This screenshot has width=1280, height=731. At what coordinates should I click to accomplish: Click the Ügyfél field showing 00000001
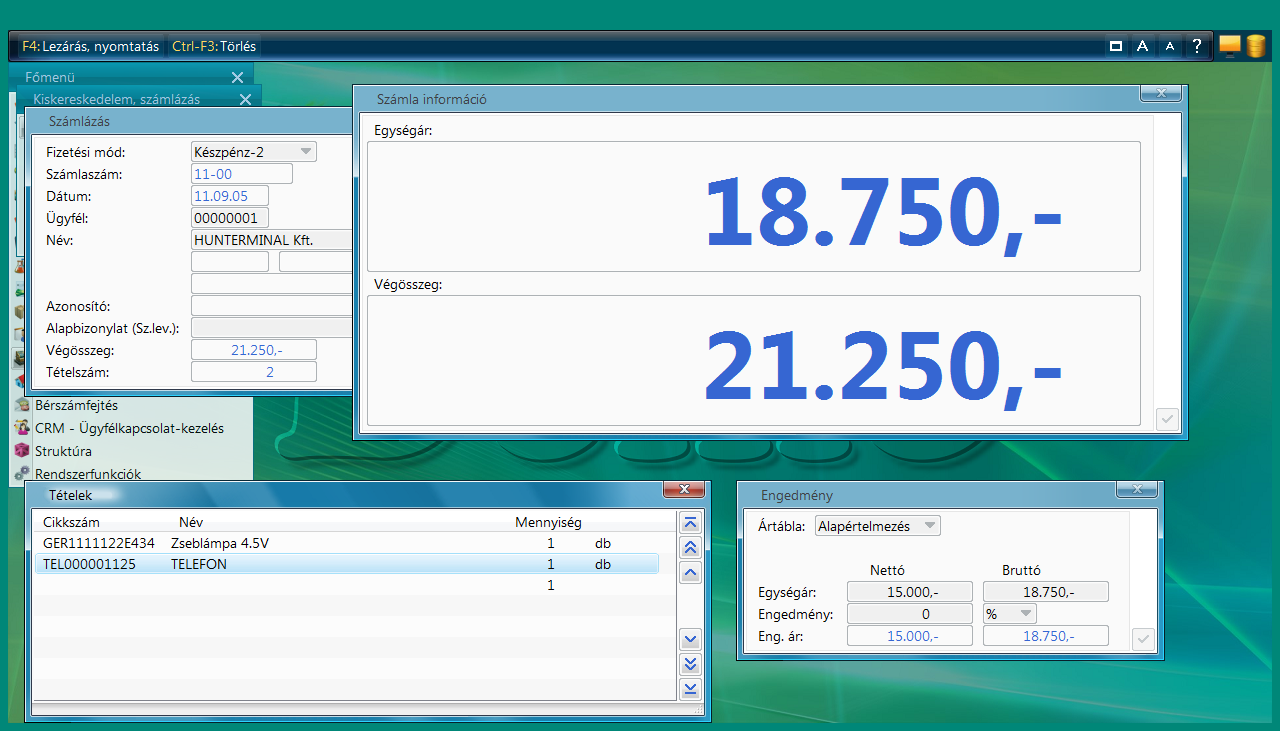tap(230, 218)
